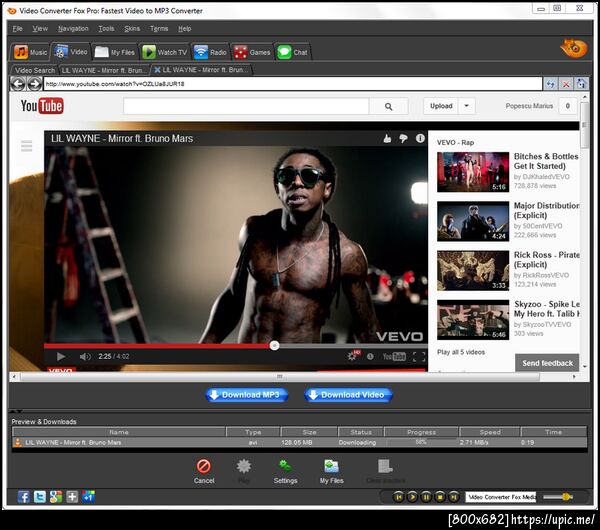Viewport: 600px width, 530px height.
Task: Click Play all 5 videos link
Action: (x=461, y=352)
